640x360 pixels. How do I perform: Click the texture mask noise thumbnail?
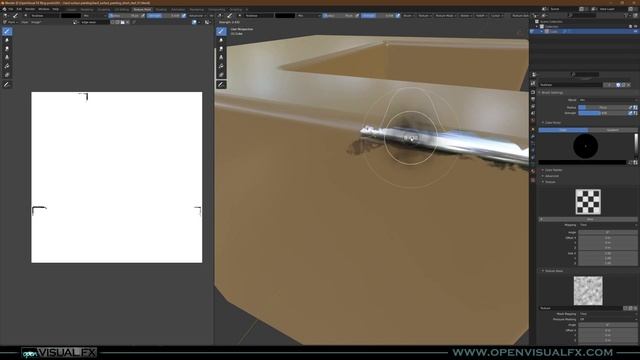(588, 291)
